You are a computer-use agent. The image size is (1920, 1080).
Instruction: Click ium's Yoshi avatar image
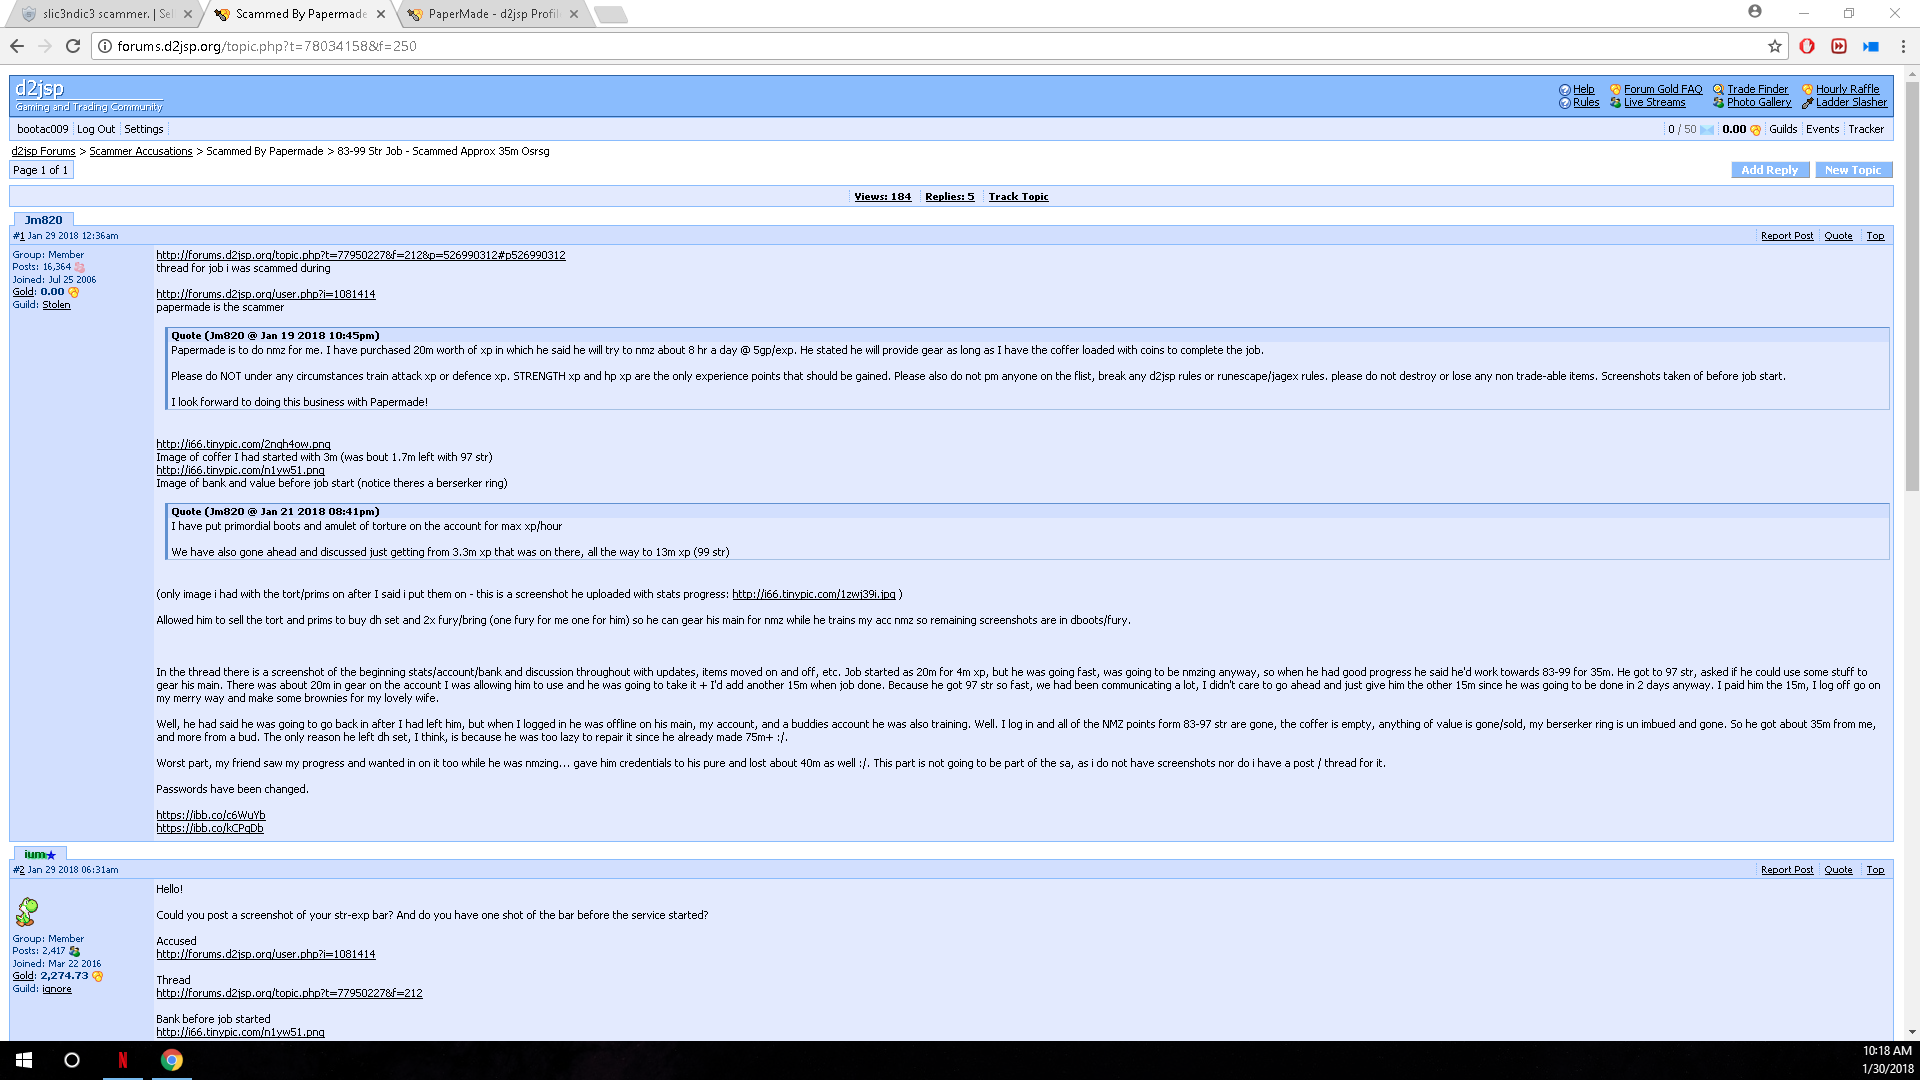click(x=27, y=911)
